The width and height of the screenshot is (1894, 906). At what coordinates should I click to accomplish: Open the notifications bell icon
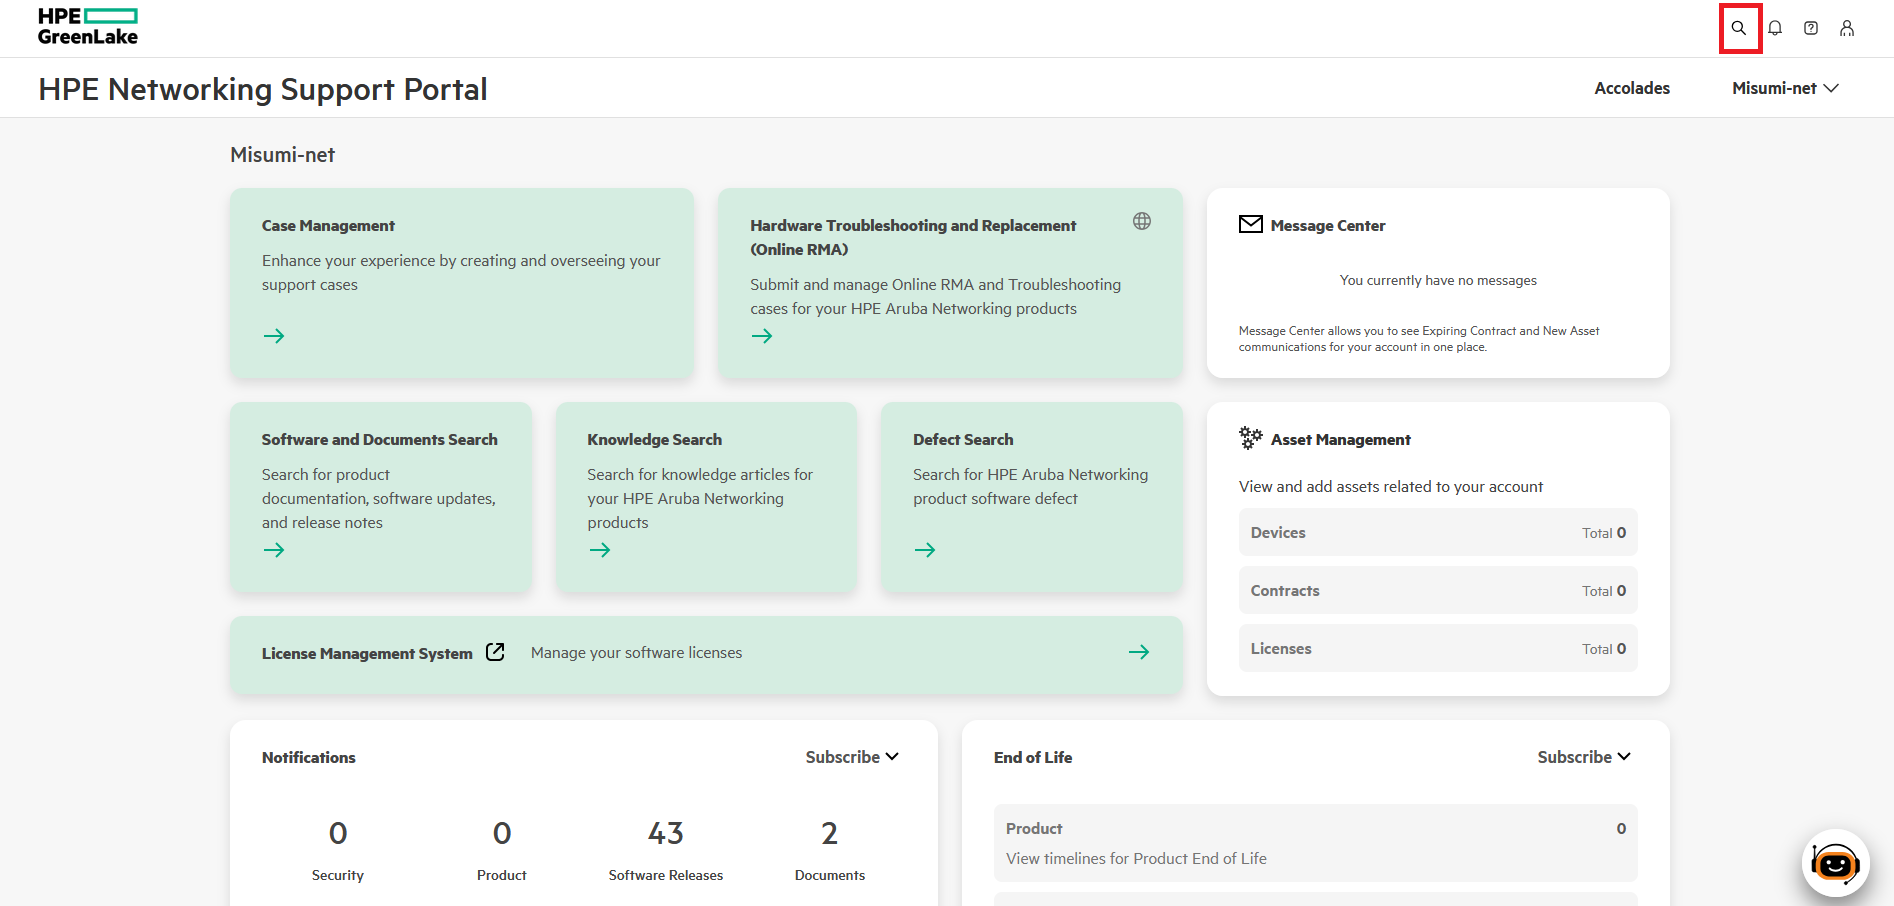point(1775,28)
